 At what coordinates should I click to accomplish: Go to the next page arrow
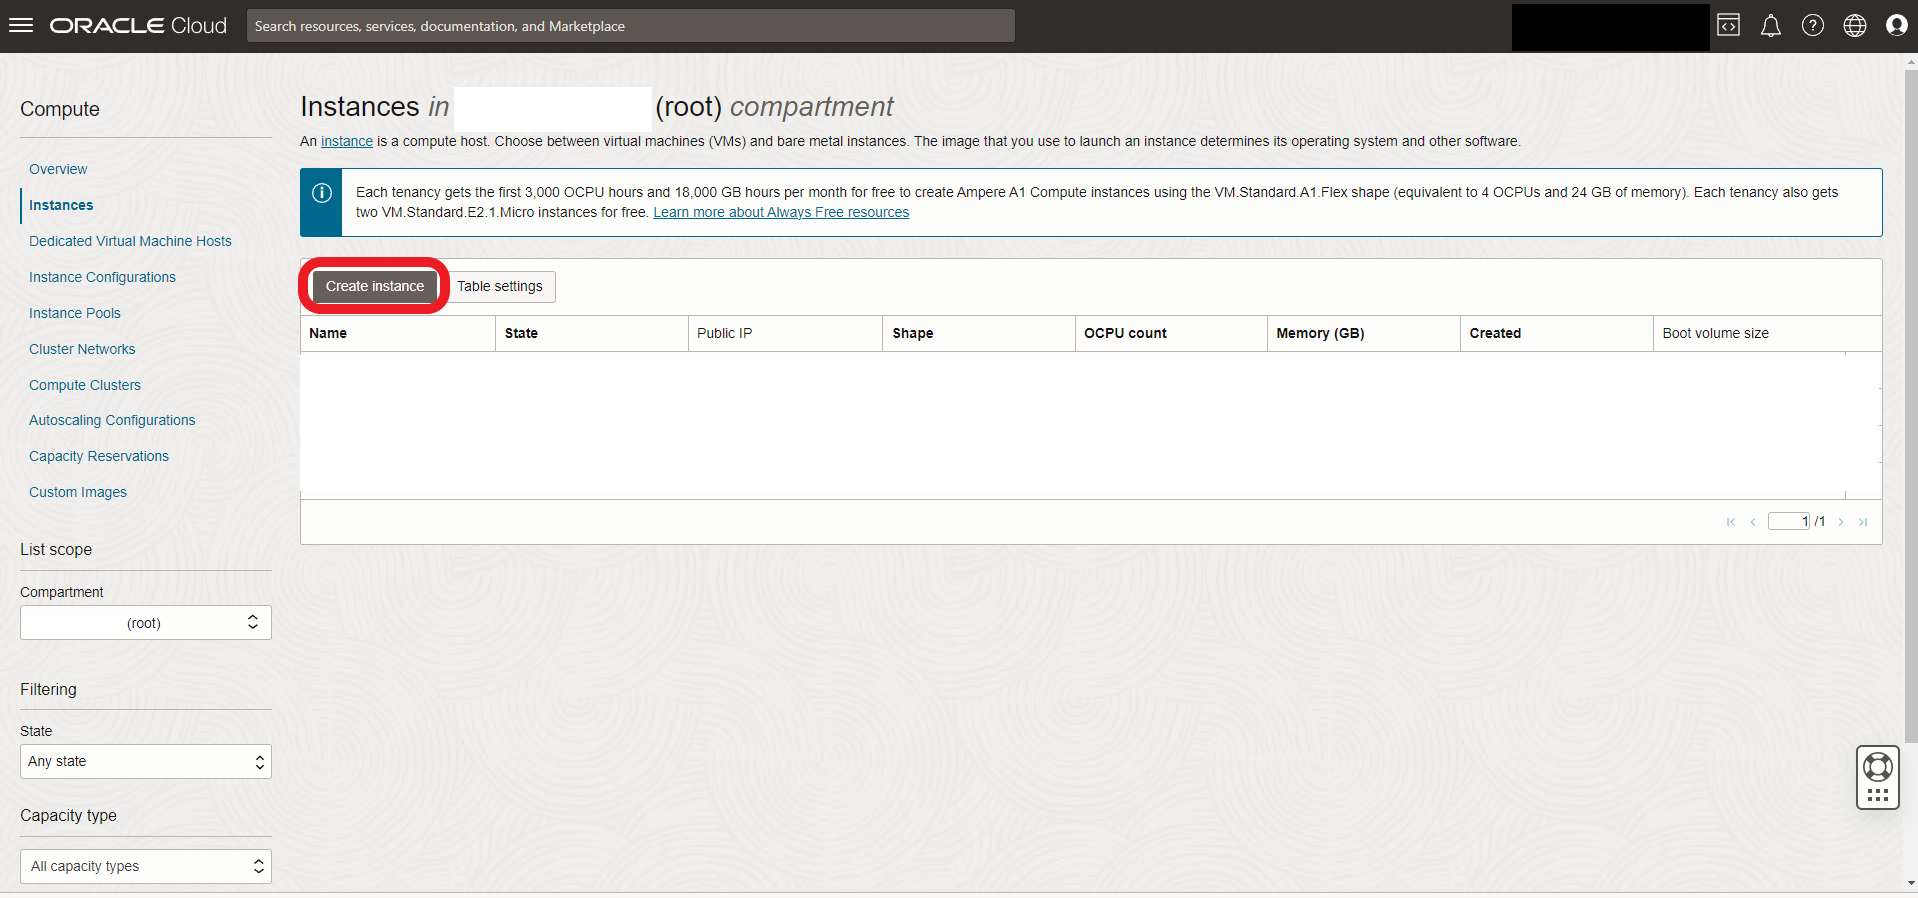click(1840, 522)
